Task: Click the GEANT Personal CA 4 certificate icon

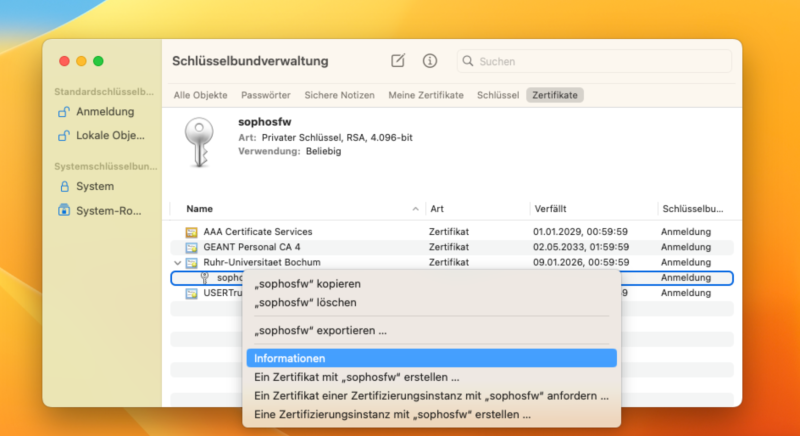Action: pos(191,247)
